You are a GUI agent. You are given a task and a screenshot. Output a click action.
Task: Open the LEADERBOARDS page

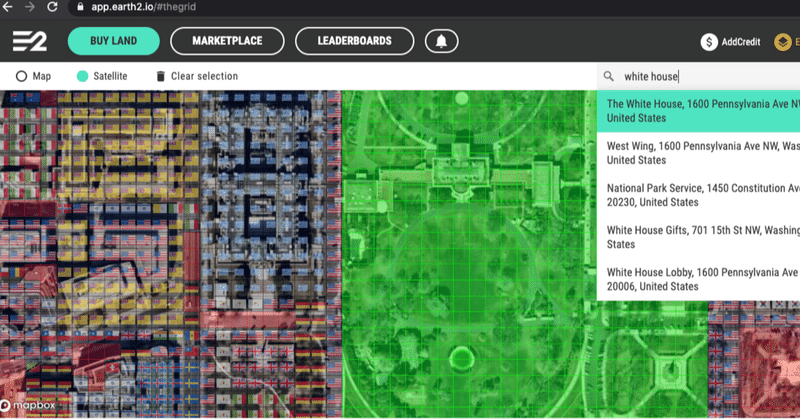pos(355,41)
